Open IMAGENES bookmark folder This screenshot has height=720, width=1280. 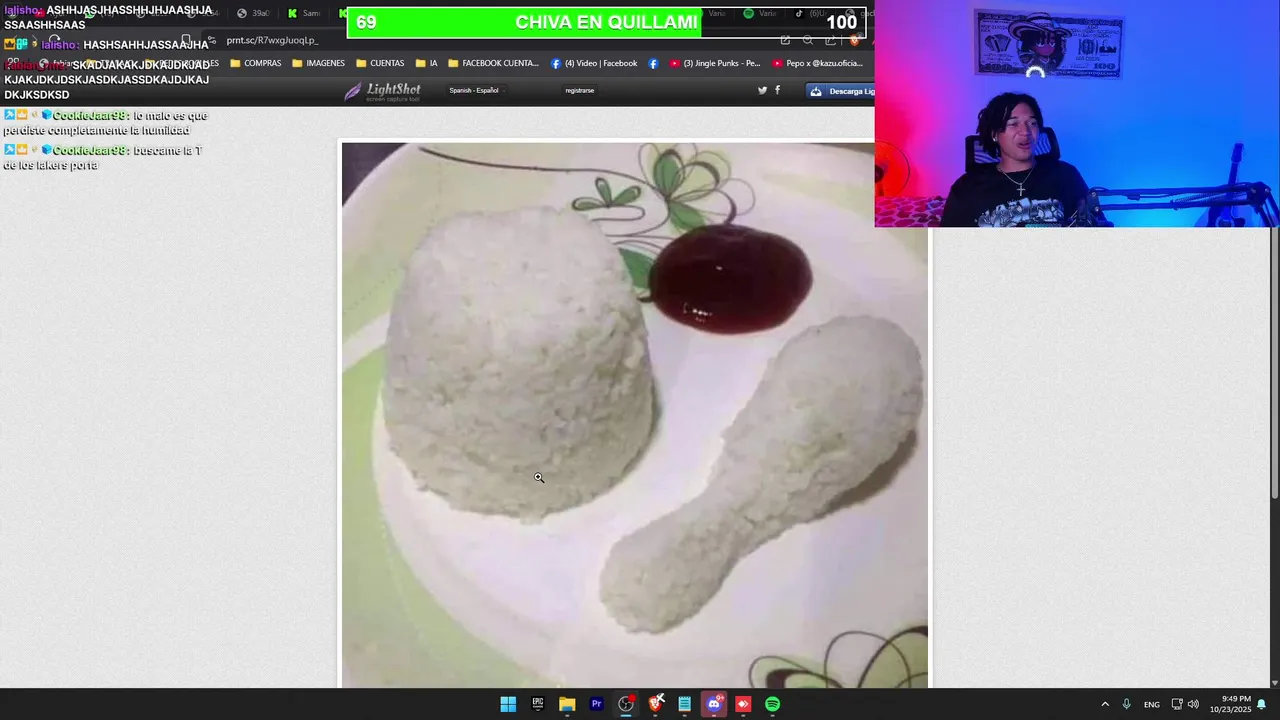[318, 63]
